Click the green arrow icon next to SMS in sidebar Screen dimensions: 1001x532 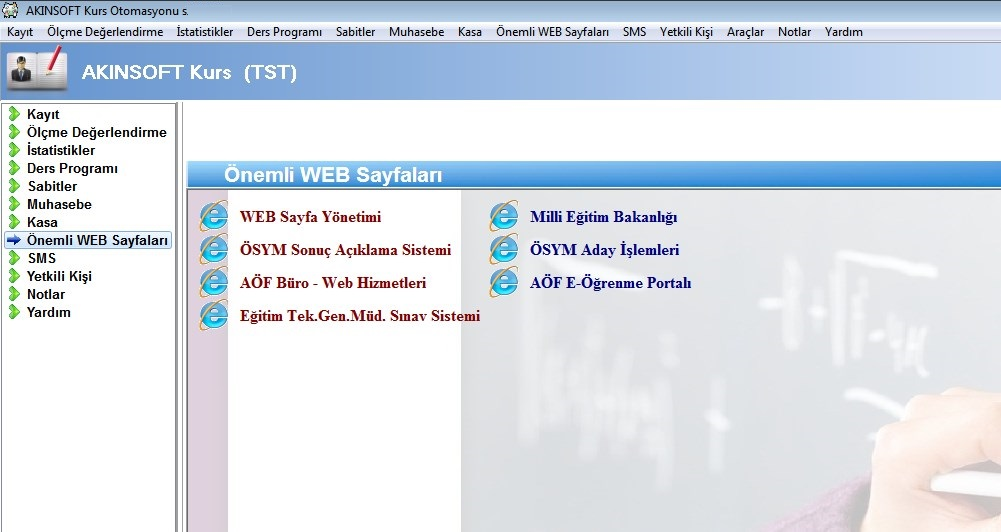point(14,258)
